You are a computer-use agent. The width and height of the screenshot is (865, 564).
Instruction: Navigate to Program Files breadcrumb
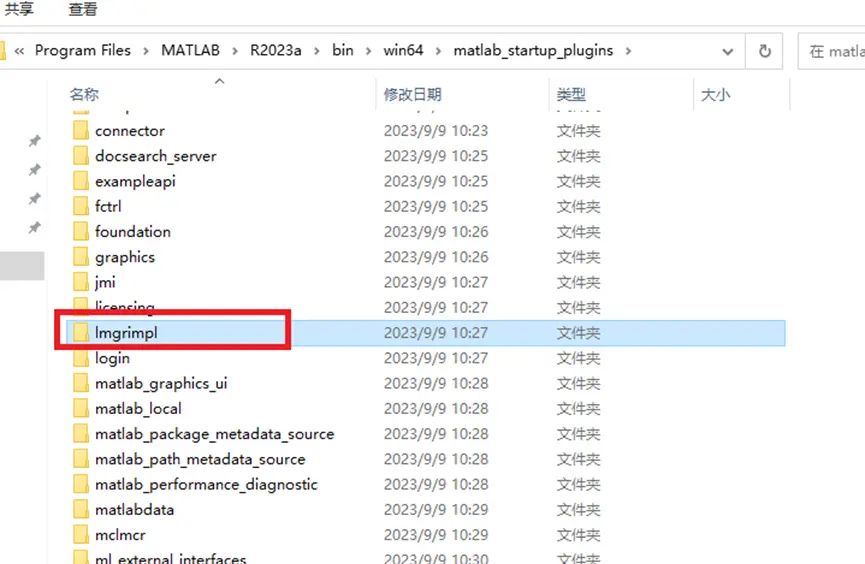[83, 51]
